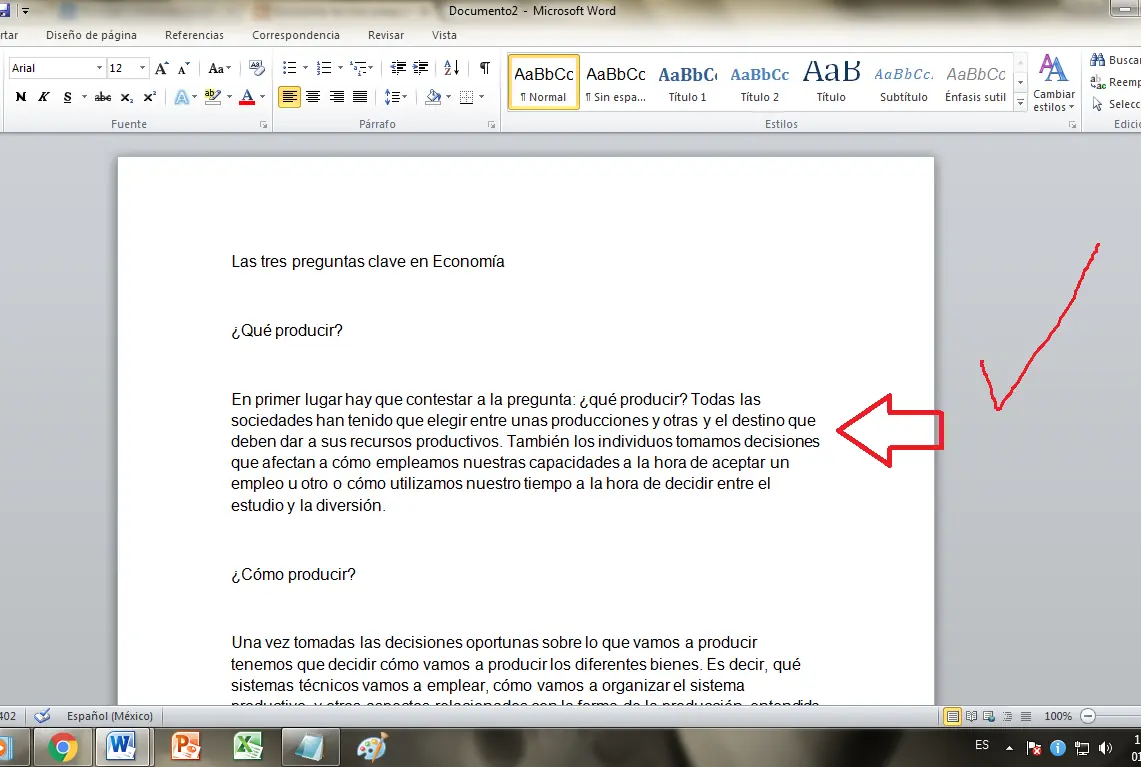Apply borders to paragraph
Viewport: 1141px width, 767px height.
pyautogui.click(x=467, y=97)
